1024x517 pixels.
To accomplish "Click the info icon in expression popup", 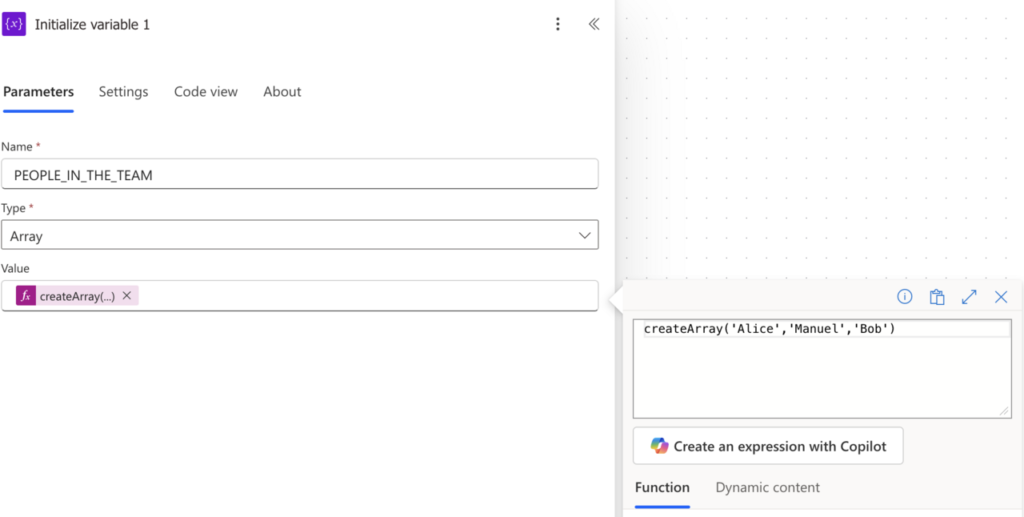I will [904, 297].
